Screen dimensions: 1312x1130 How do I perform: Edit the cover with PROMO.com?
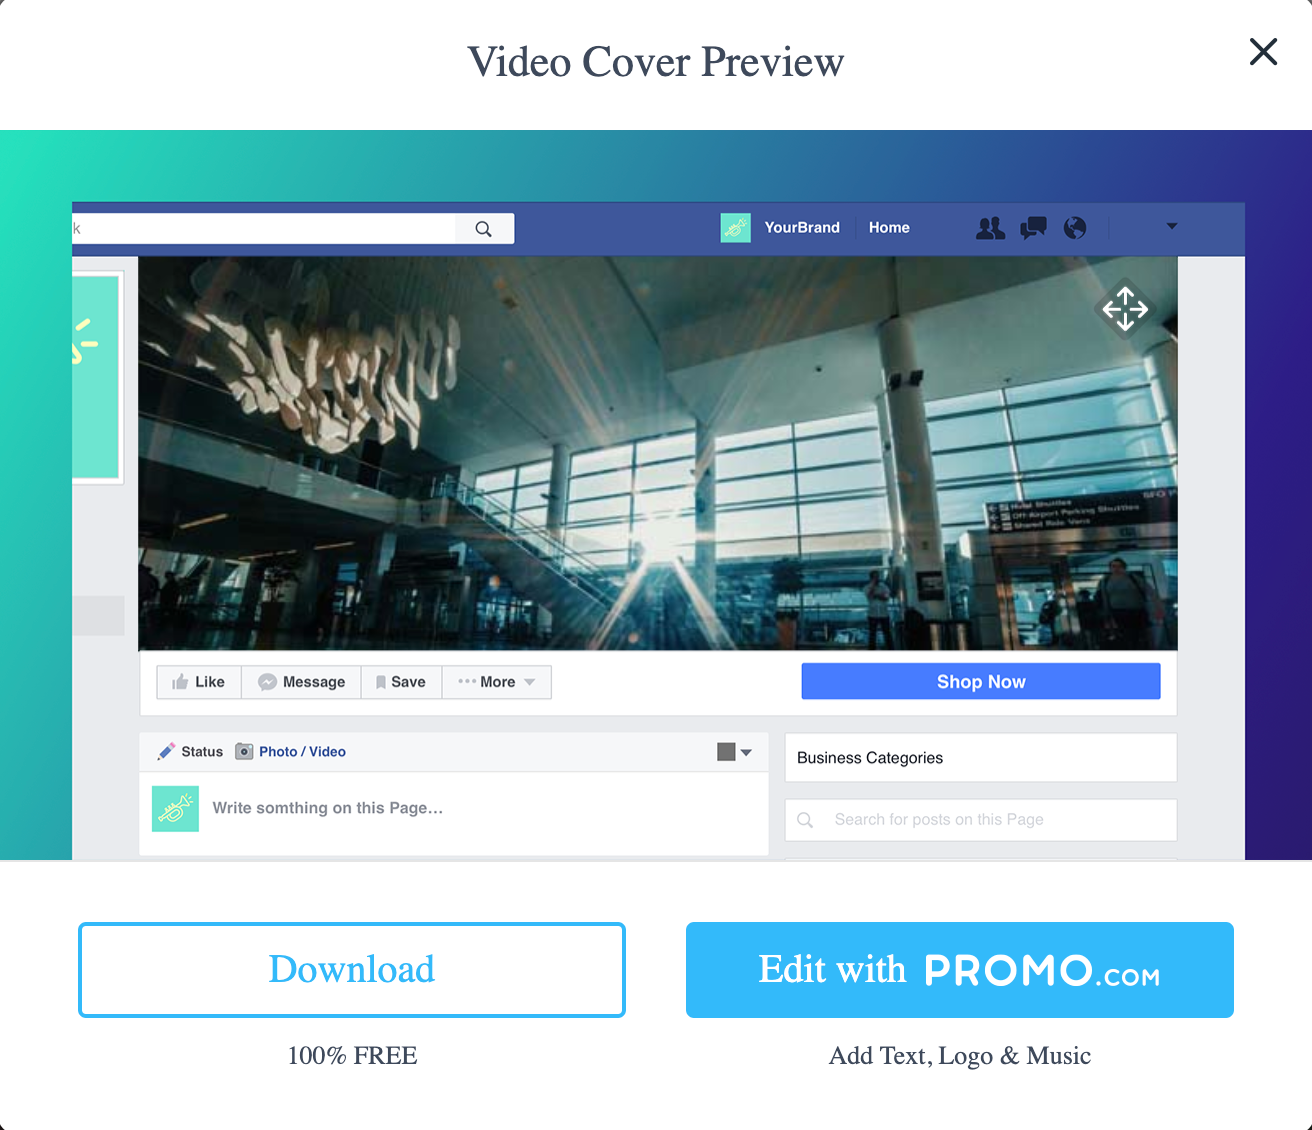958,969
